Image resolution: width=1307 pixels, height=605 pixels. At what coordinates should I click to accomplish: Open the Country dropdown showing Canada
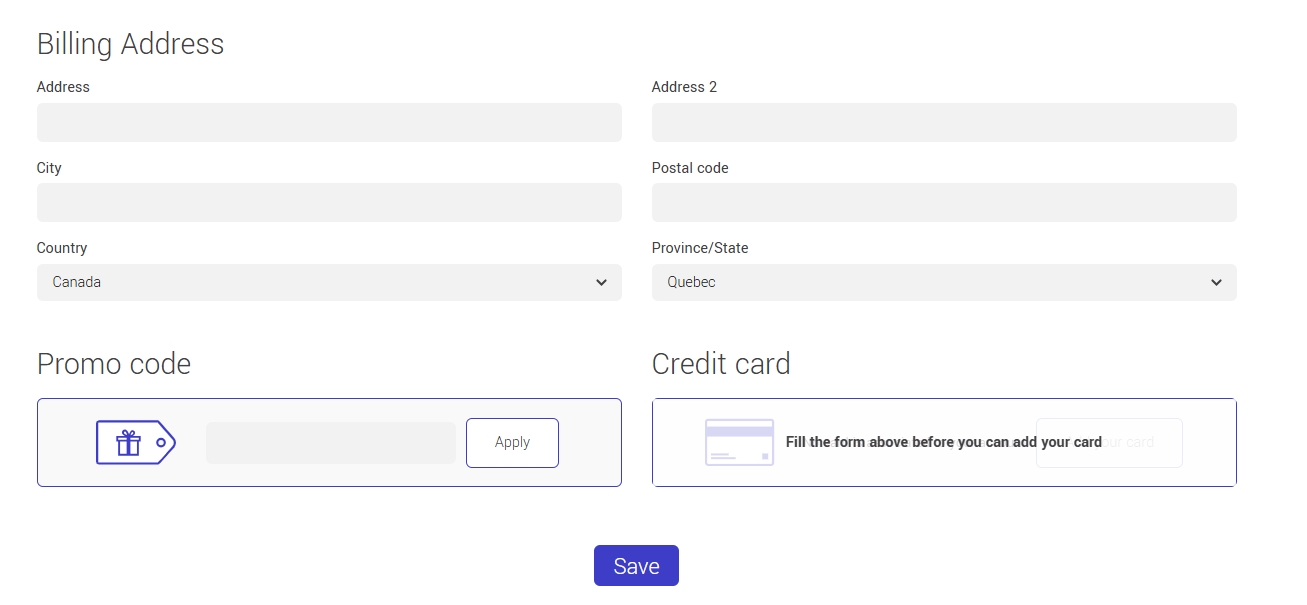pos(329,282)
